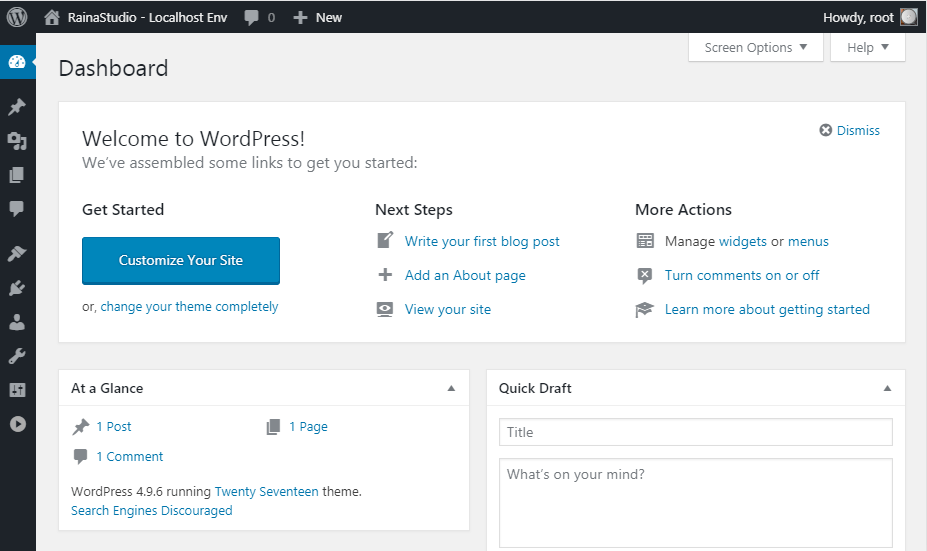Click the home icon beside RainaStudio
The height and width of the screenshot is (551, 927).
(x=52, y=18)
